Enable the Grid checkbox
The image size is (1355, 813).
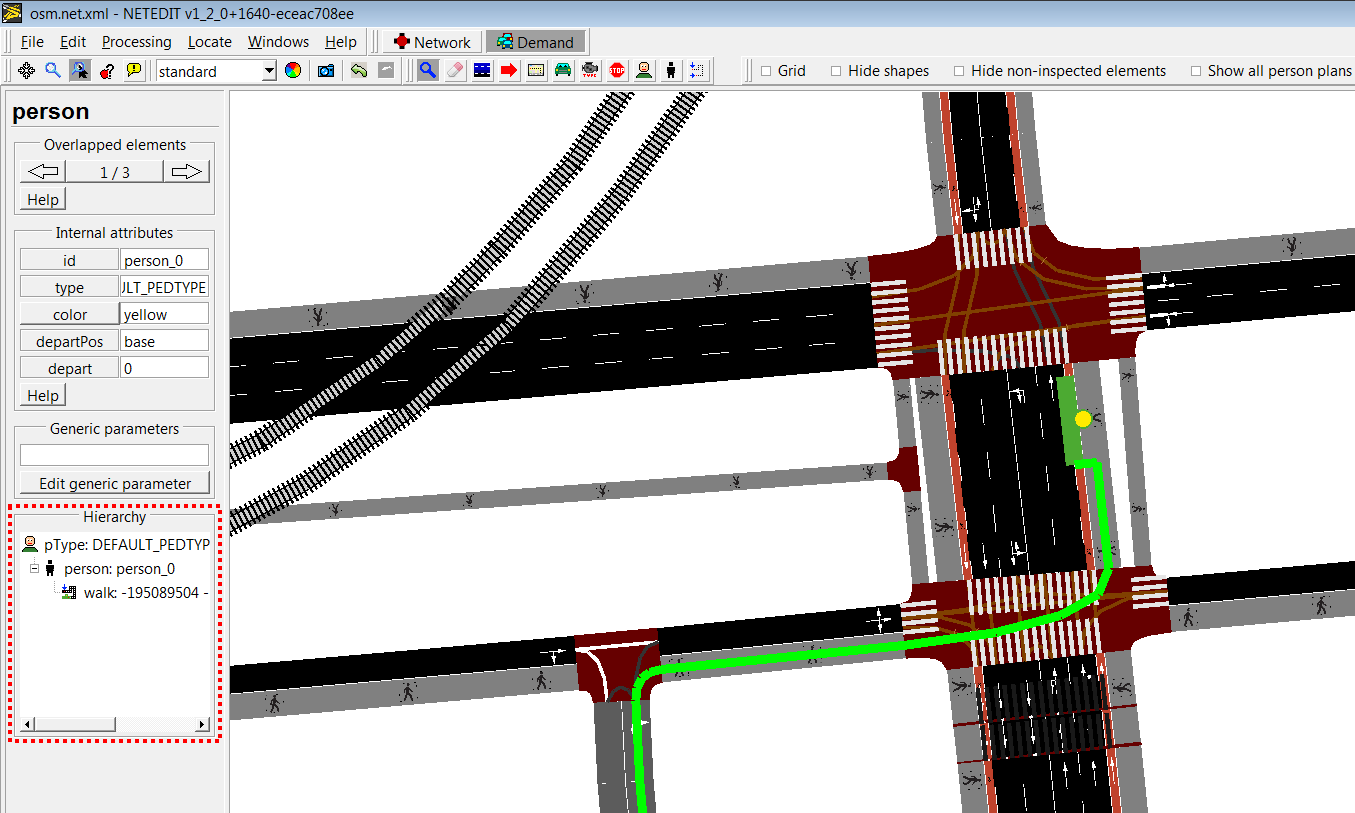click(766, 71)
